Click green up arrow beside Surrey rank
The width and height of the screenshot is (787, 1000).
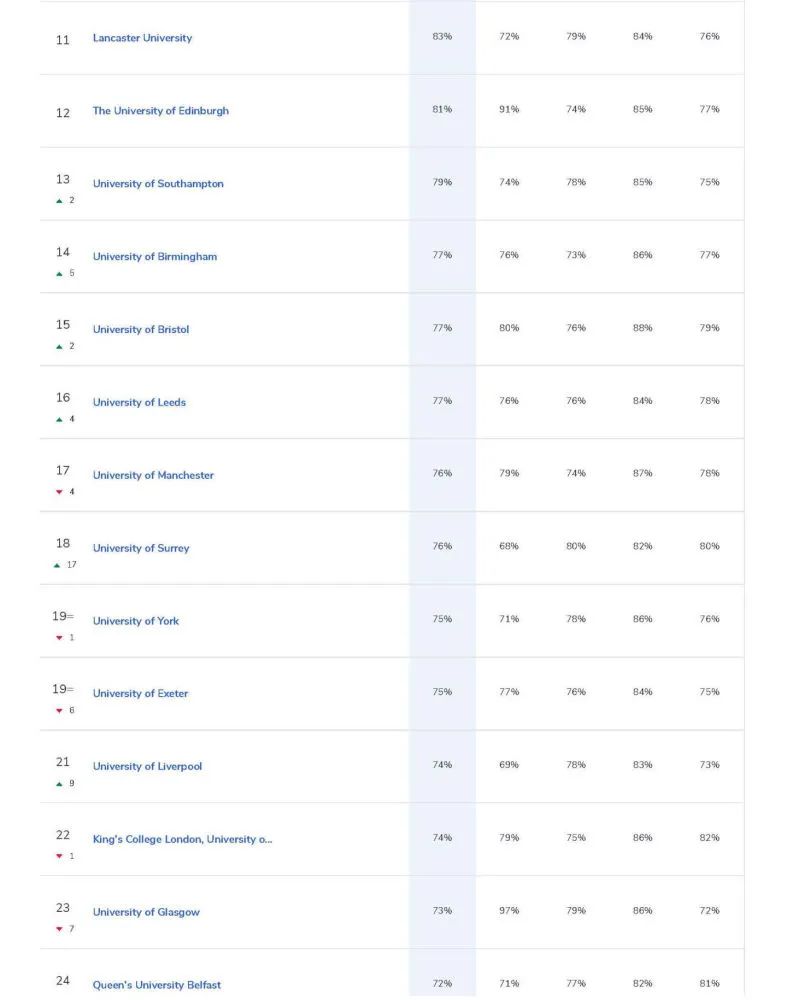[x=57, y=565]
